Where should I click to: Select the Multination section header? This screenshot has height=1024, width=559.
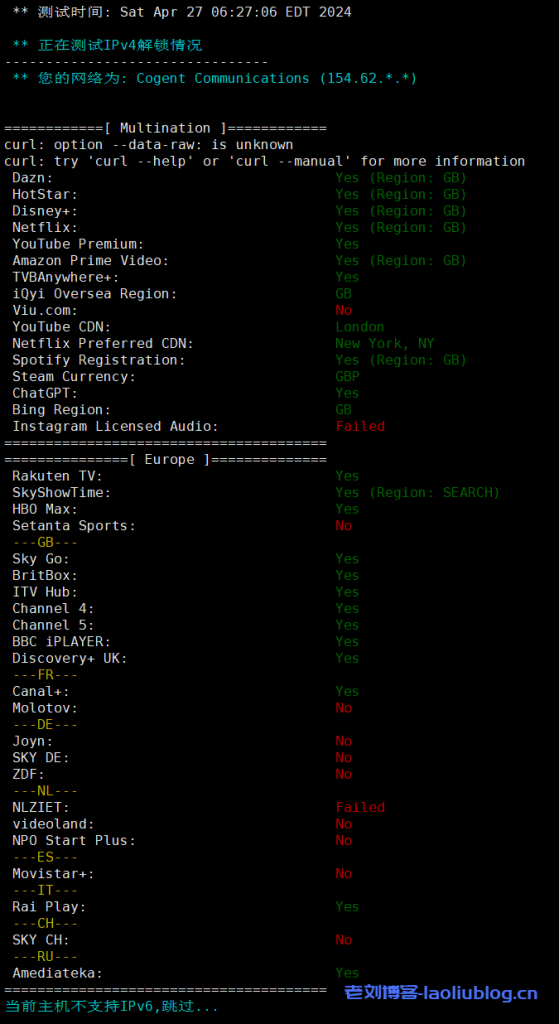coord(165,128)
